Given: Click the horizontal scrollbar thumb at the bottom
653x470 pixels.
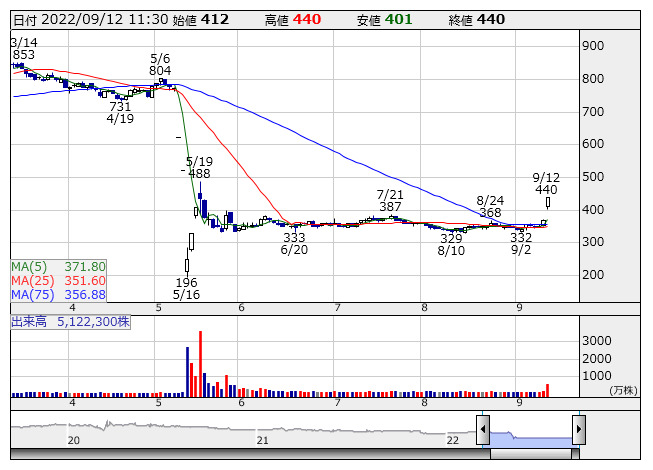Looking at the screenshot, I should 531,454.
